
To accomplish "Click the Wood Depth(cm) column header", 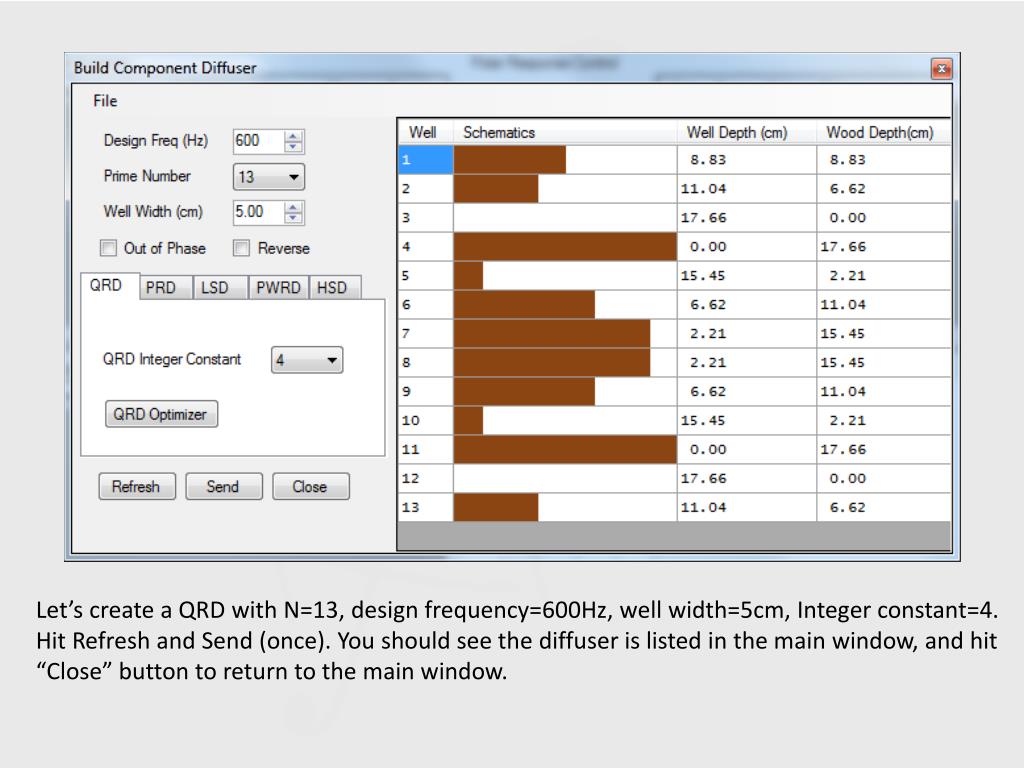I will (883, 133).
